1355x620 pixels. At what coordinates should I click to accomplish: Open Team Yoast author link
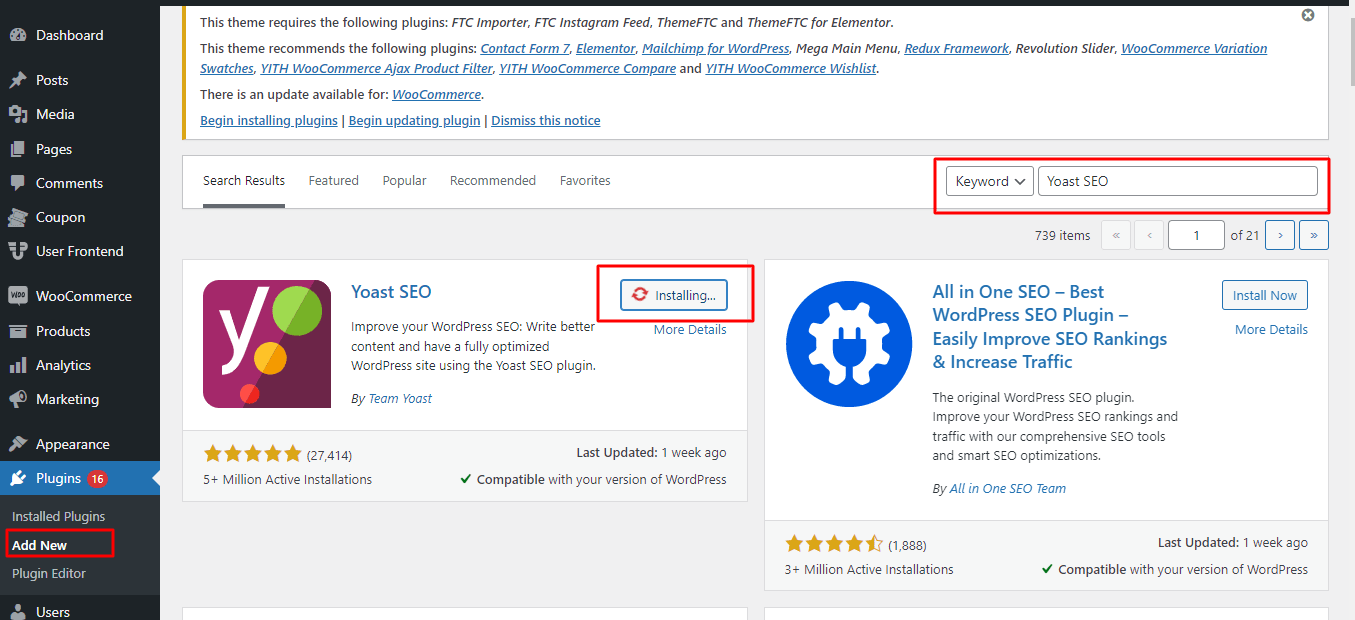pyautogui.click(x=400, y=398)
